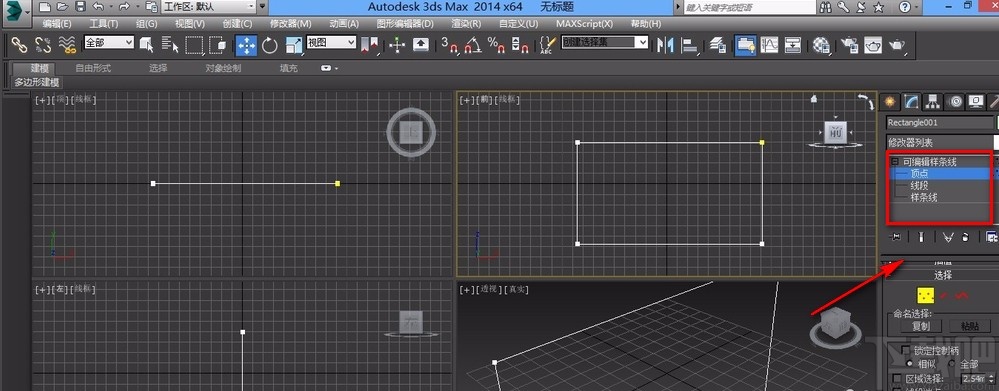
Task: Select the Select and Link chain tool
Action: tap(20, 45)
